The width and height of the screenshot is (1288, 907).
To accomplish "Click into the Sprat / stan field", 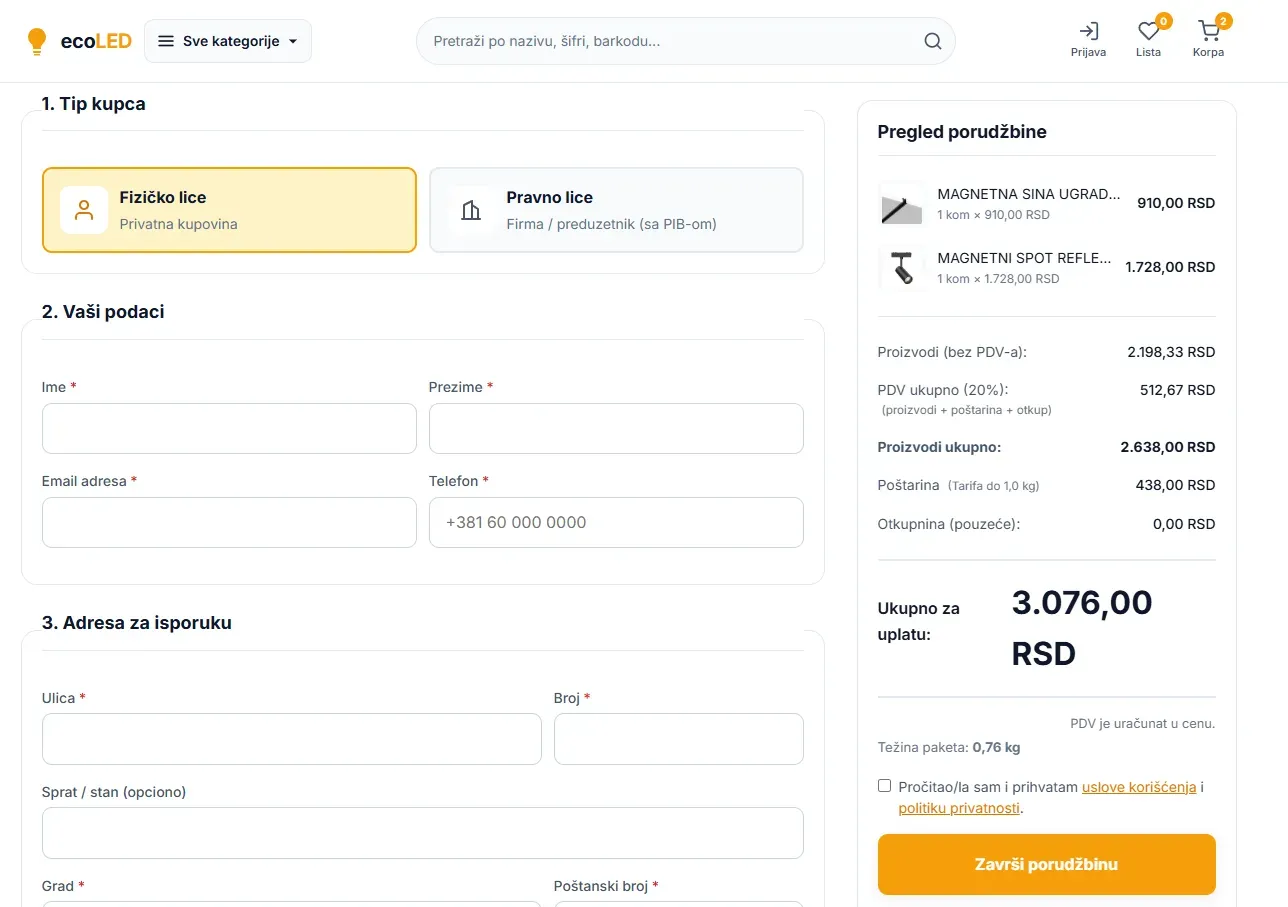I will pyautogui.click(x=422, y=833).
